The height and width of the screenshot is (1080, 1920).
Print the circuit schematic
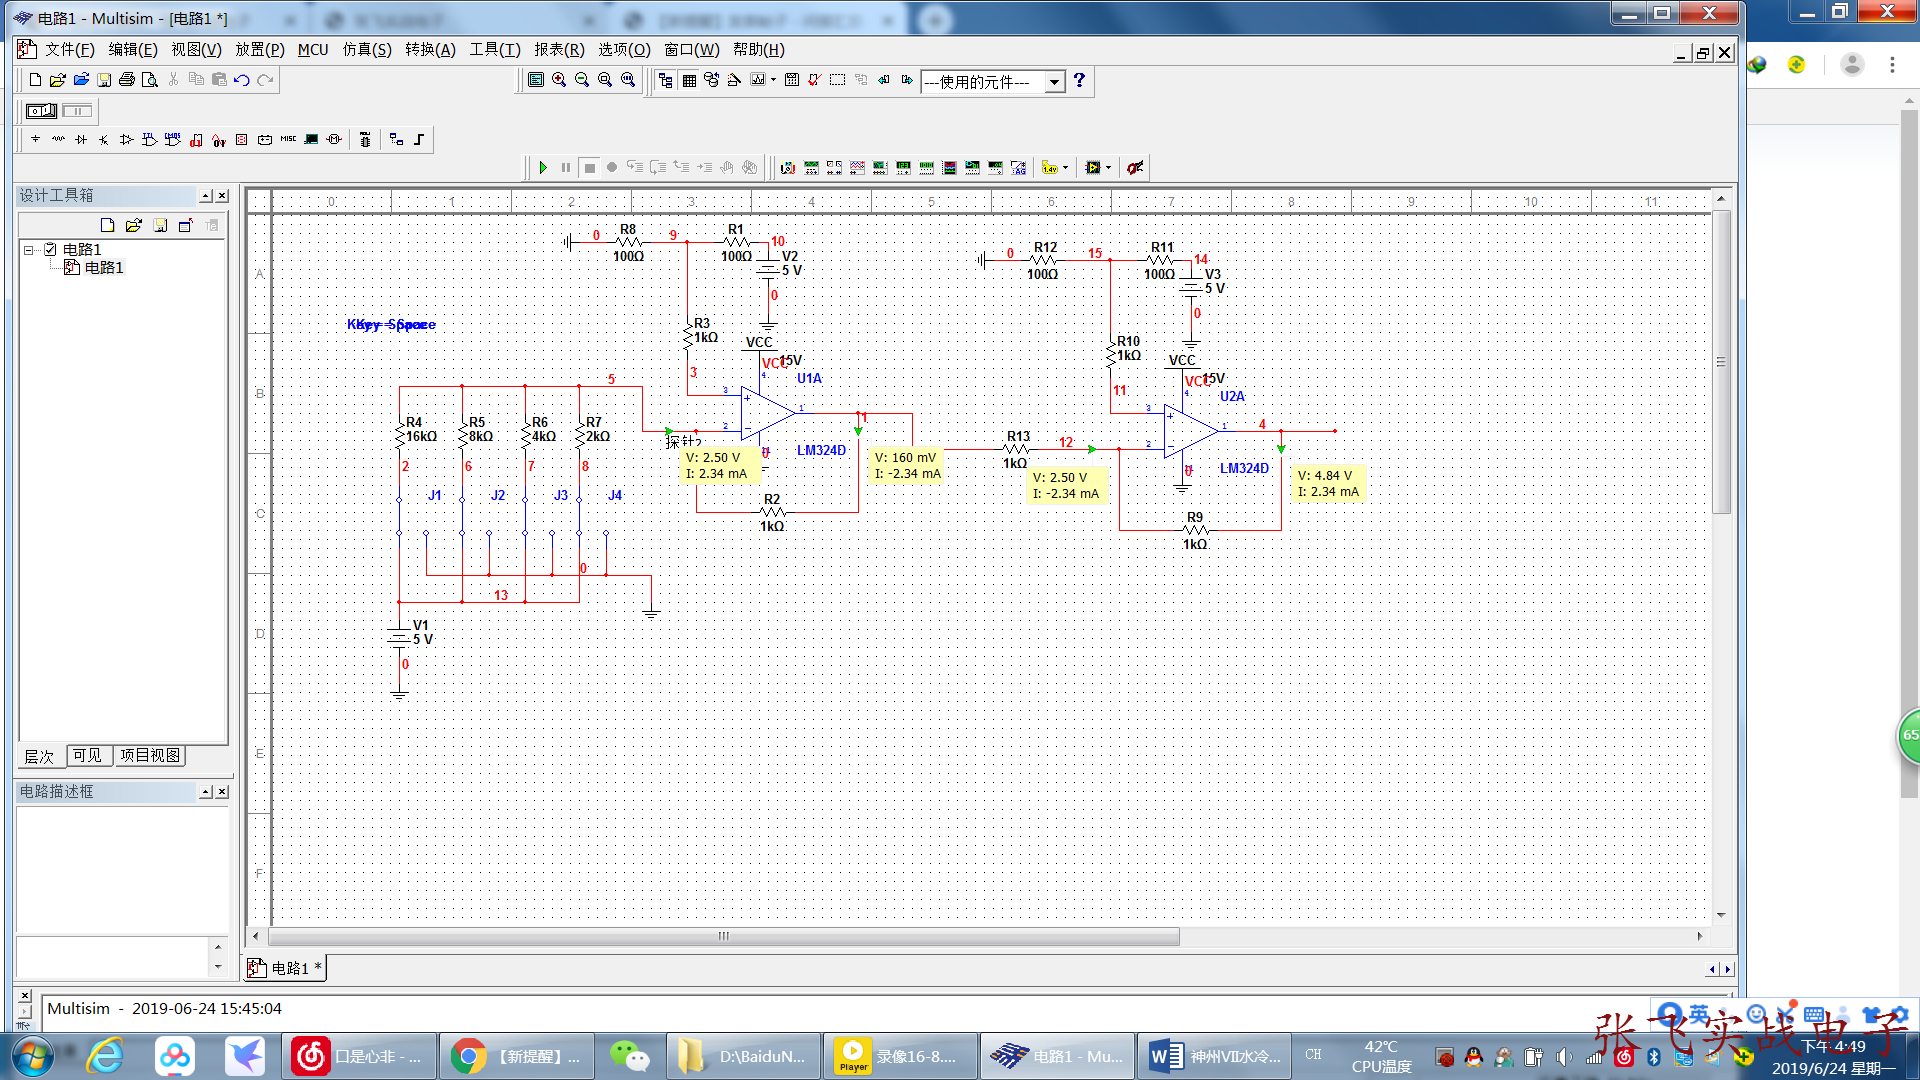coord(127,80)
